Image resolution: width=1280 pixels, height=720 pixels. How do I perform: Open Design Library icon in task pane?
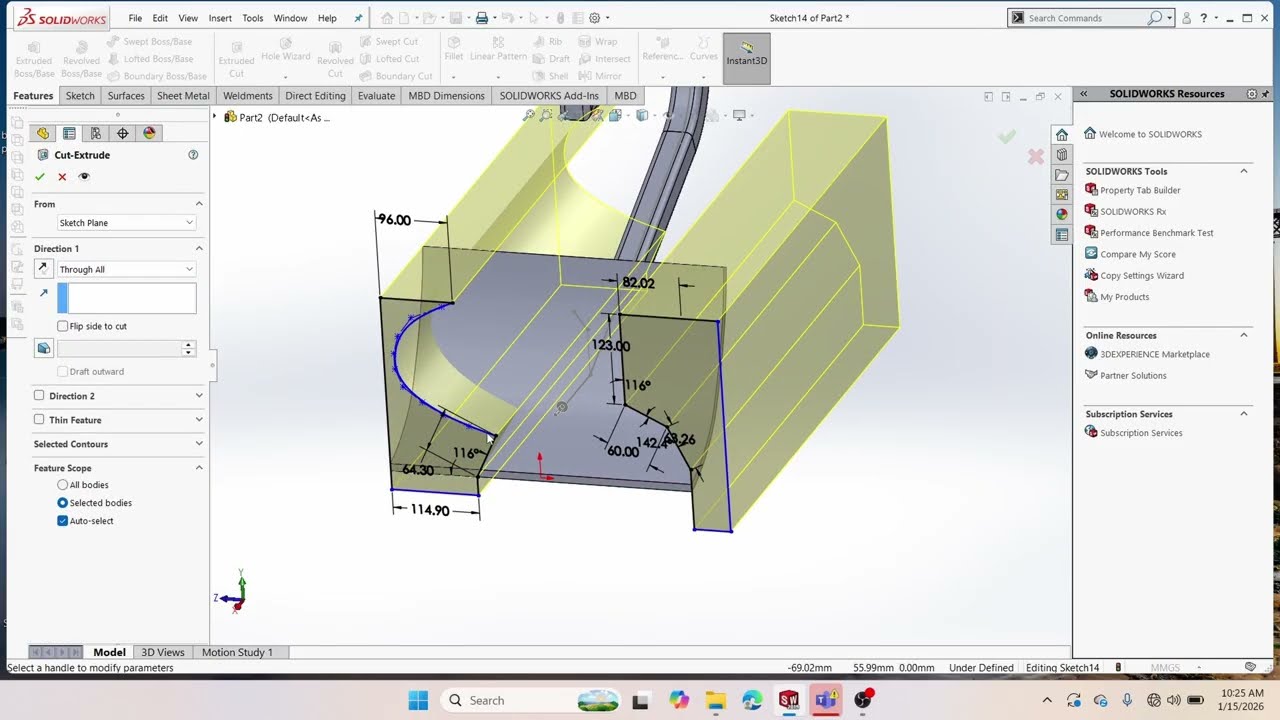1062,155
